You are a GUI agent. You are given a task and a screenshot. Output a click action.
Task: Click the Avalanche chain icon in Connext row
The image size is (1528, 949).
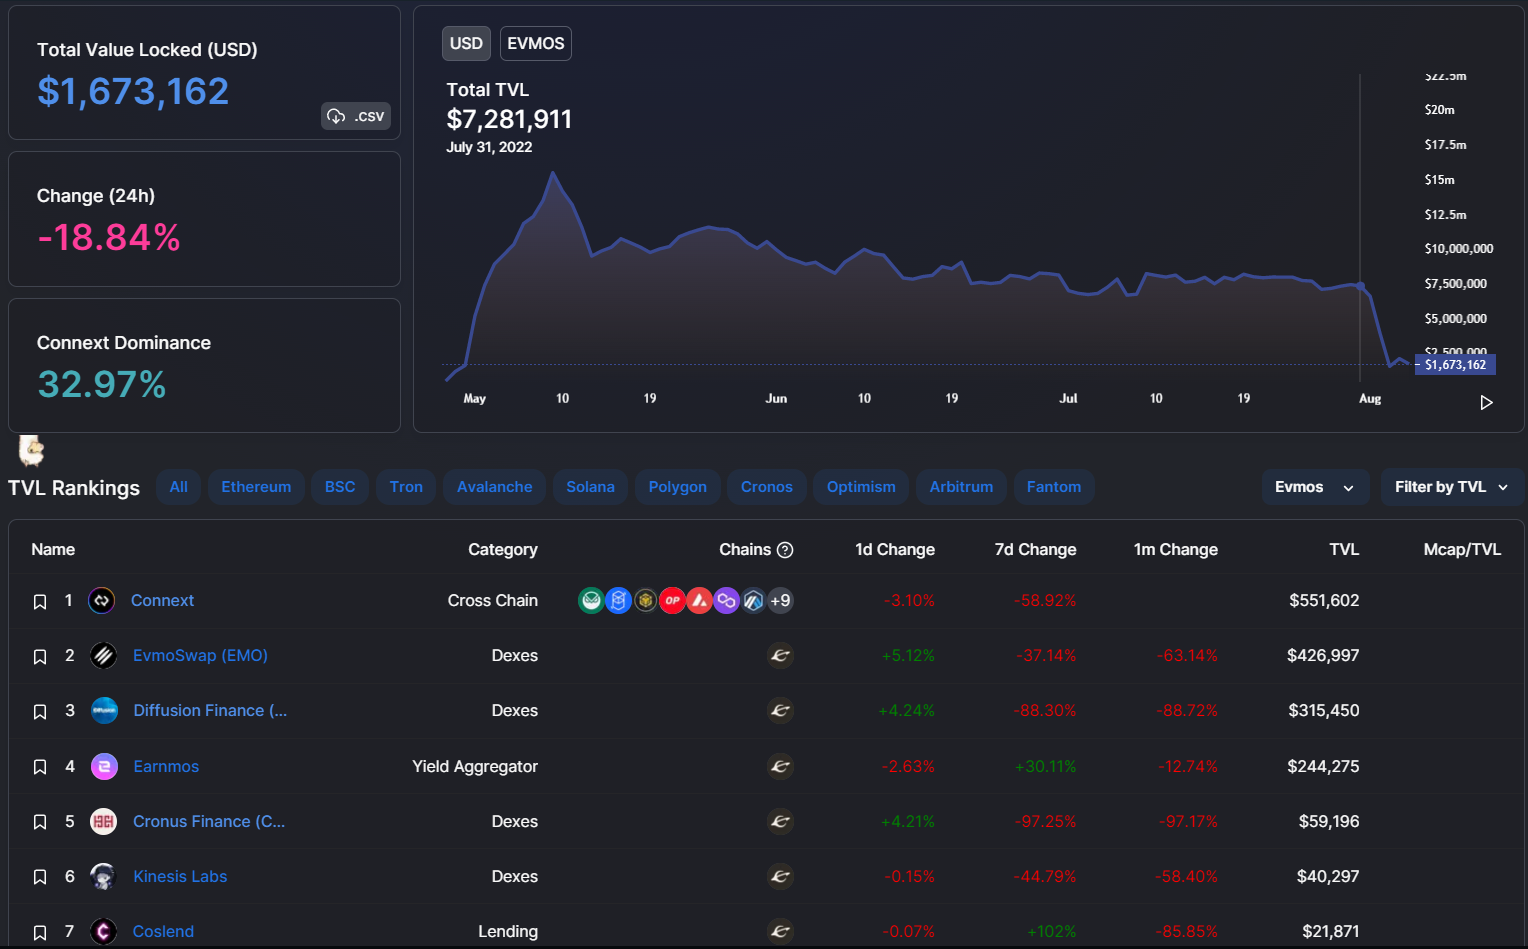point(700,600)
